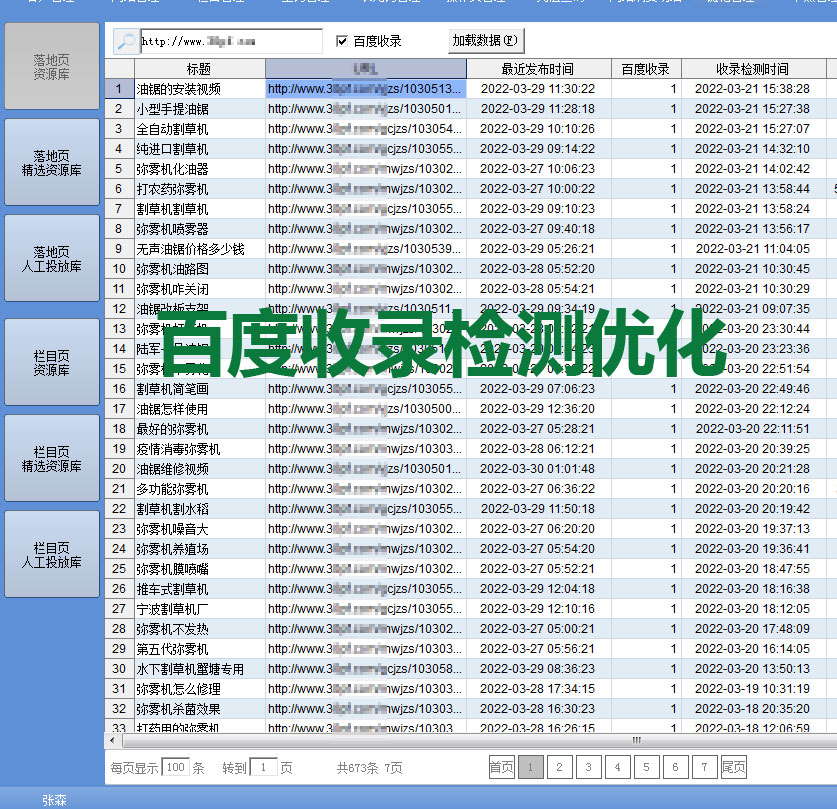Click the 加载数据 button
The image size is (837, 809).
point(486,41)
